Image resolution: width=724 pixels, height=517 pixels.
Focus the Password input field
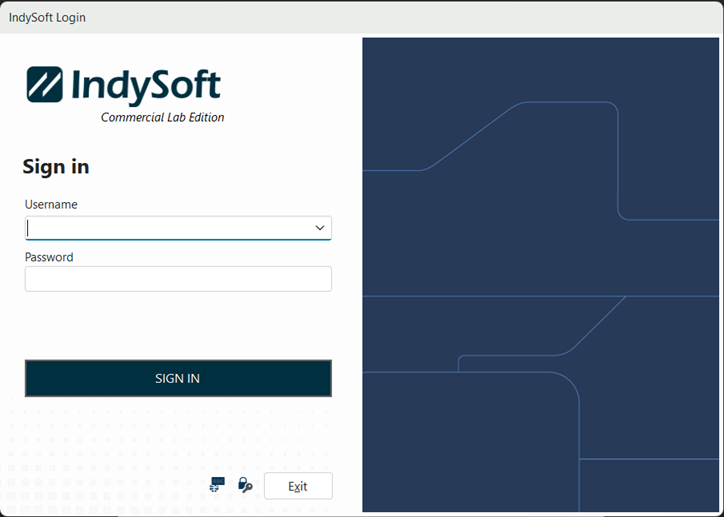point(178,279)
